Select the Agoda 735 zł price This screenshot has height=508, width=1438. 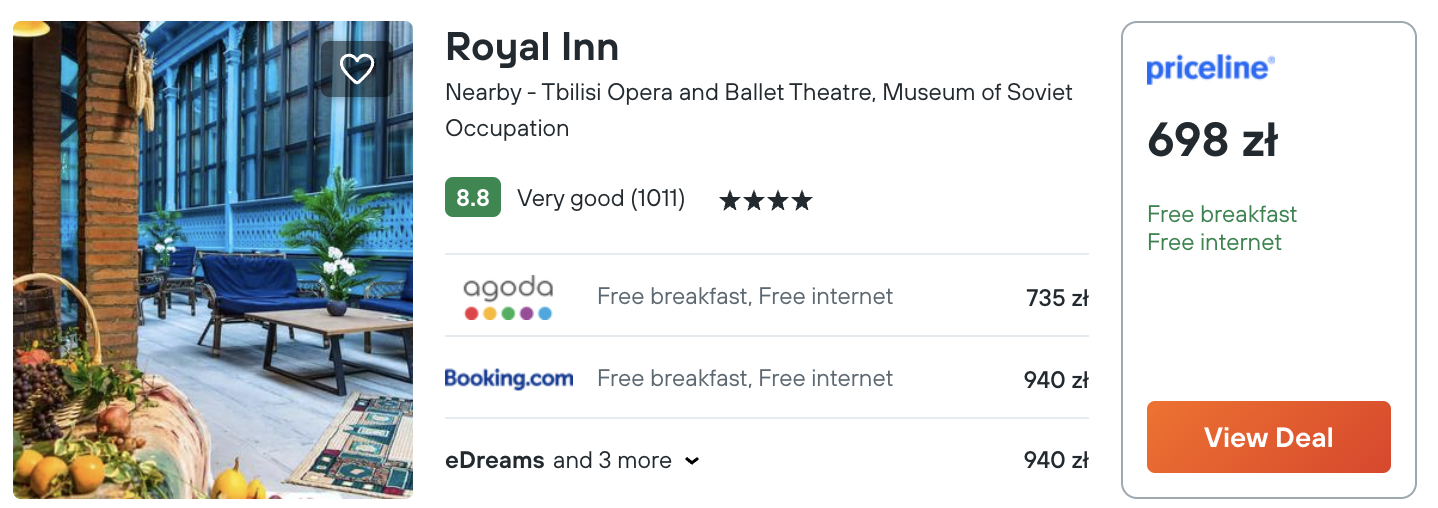(x=1056, y=298)
